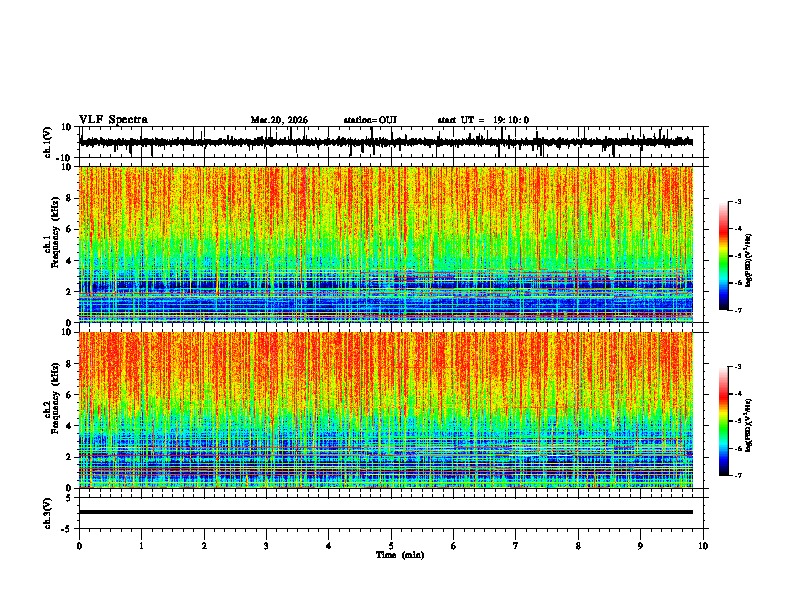The height and width of the screenshot is (612, 792).
Task: Click tick "3" on the time axis
Action: tap(266, 545)
